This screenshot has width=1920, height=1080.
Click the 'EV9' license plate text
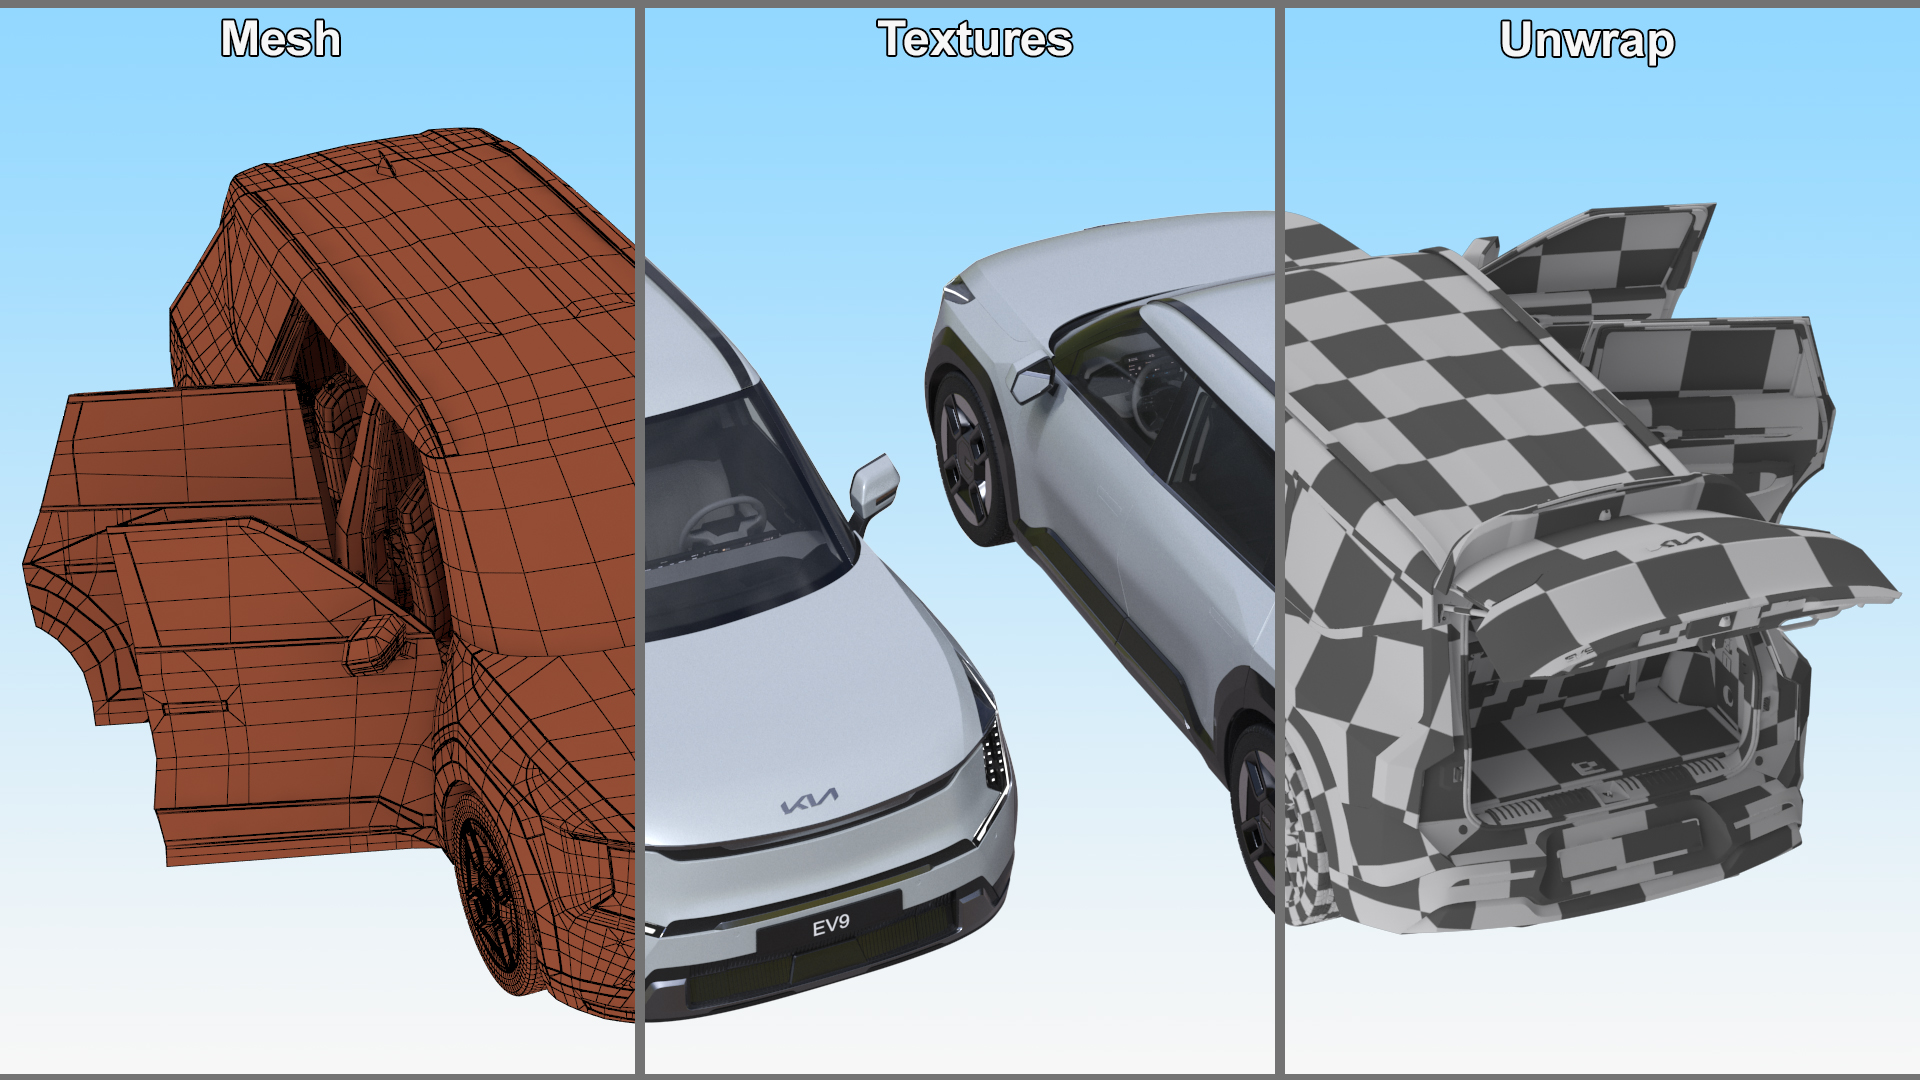click(x=831, y=926)
